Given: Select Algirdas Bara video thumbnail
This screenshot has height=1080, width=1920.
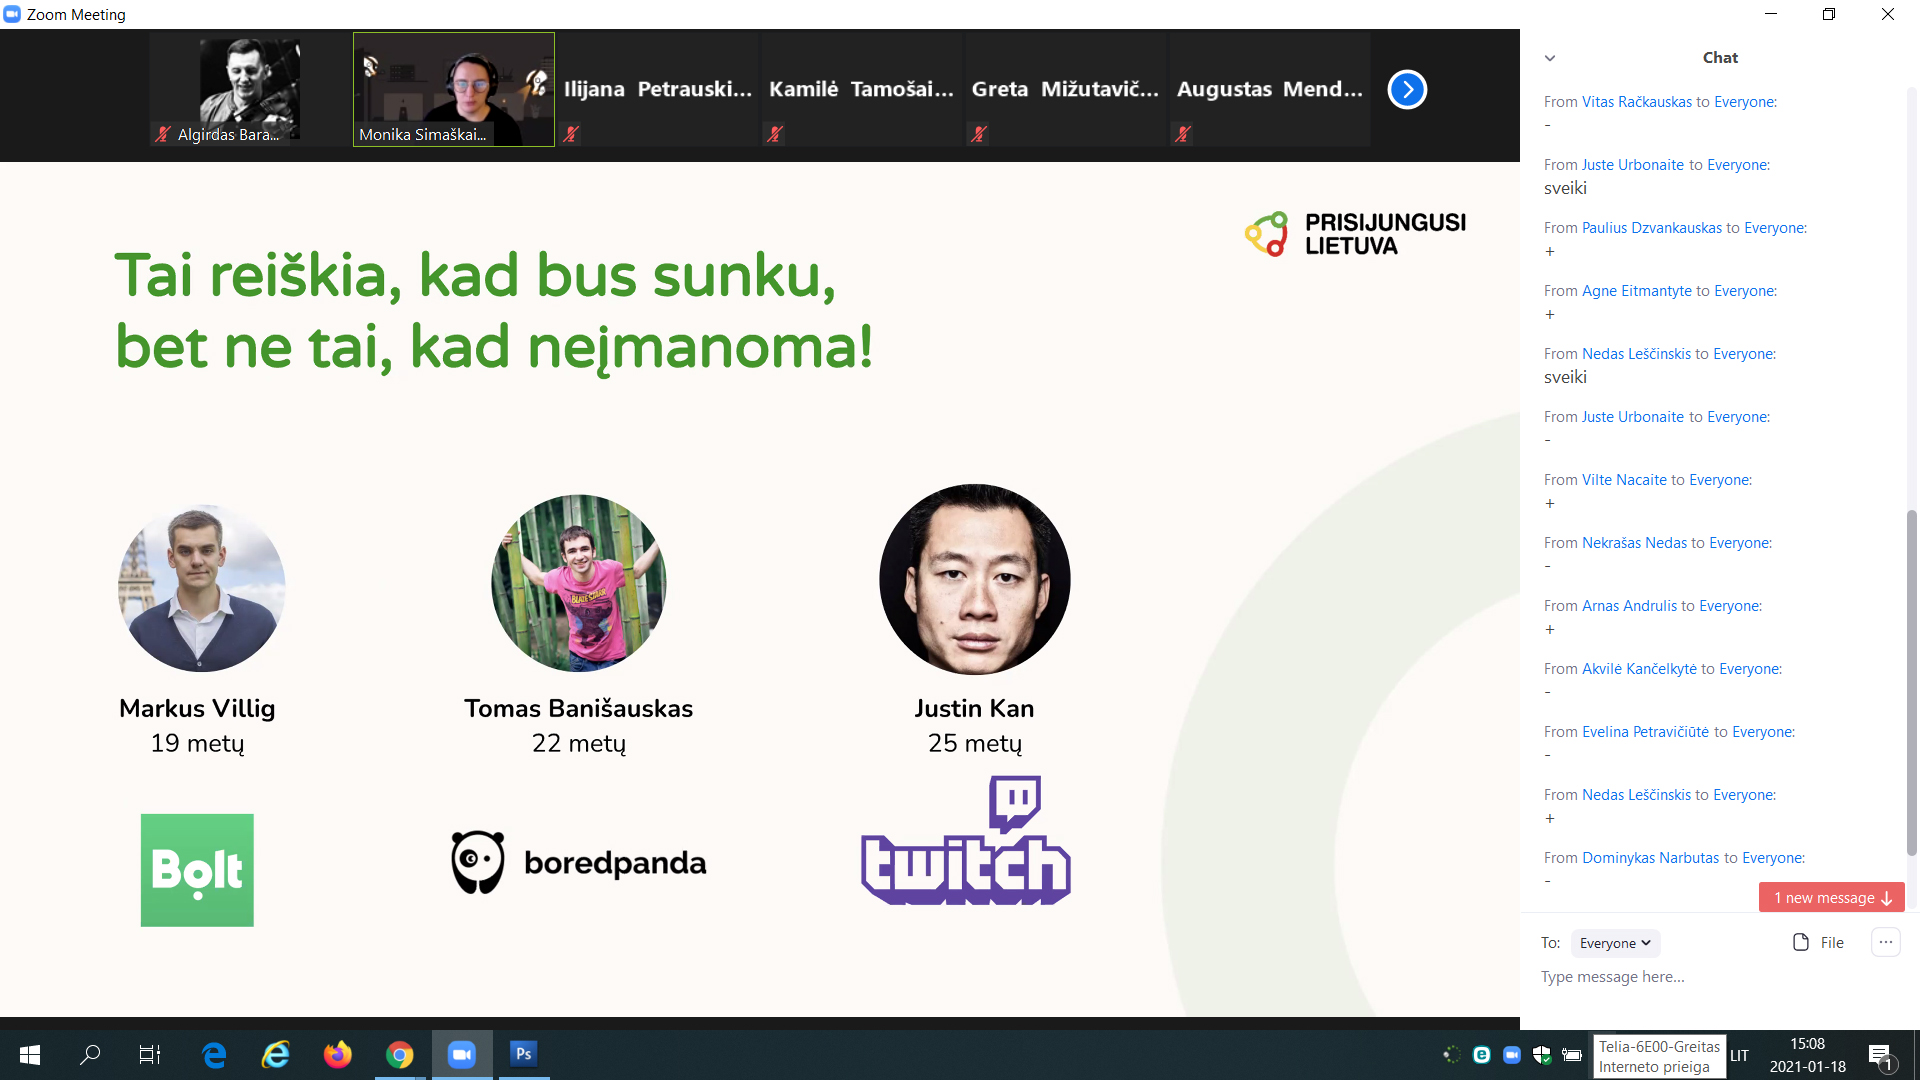Looking at the screenshot, I should click(250, 90).
